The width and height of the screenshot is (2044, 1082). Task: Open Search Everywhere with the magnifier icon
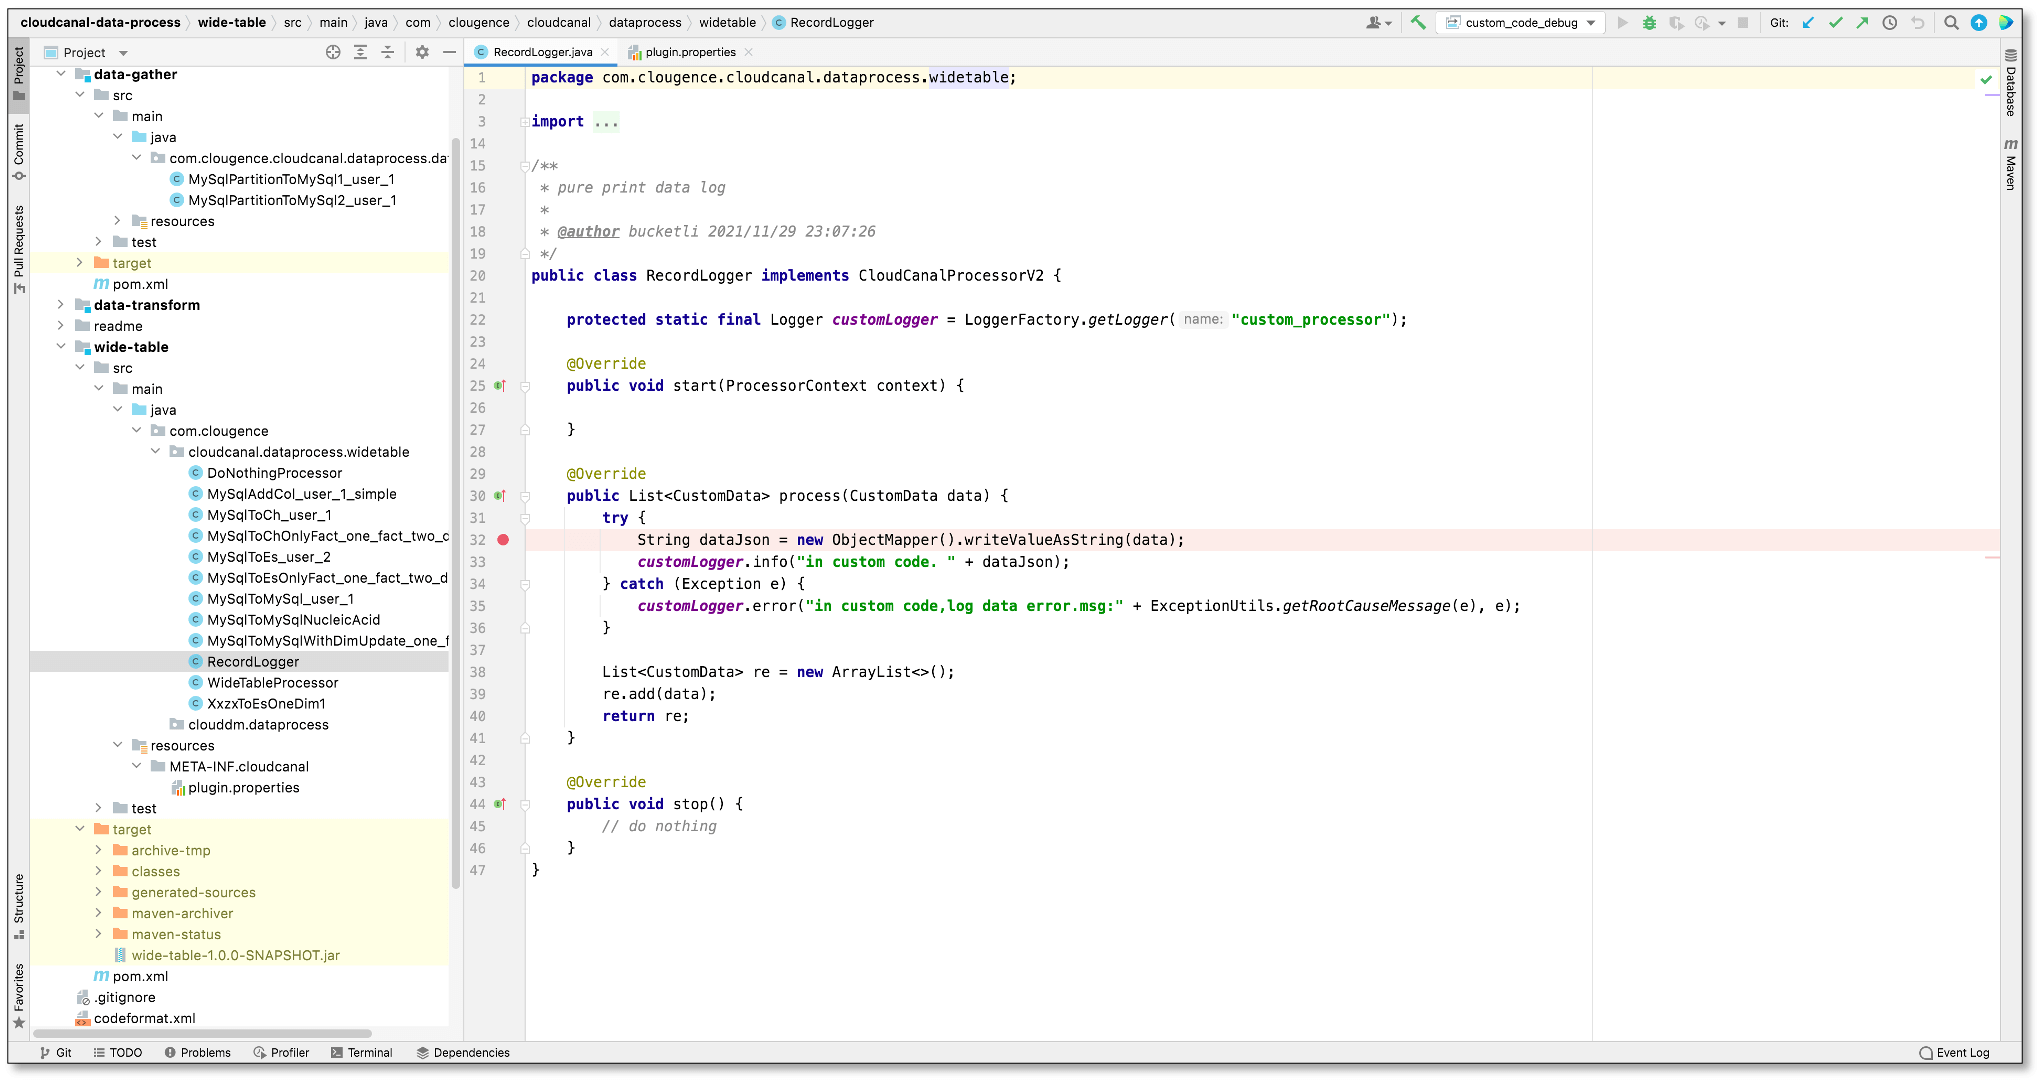[x=1950, y=22]
